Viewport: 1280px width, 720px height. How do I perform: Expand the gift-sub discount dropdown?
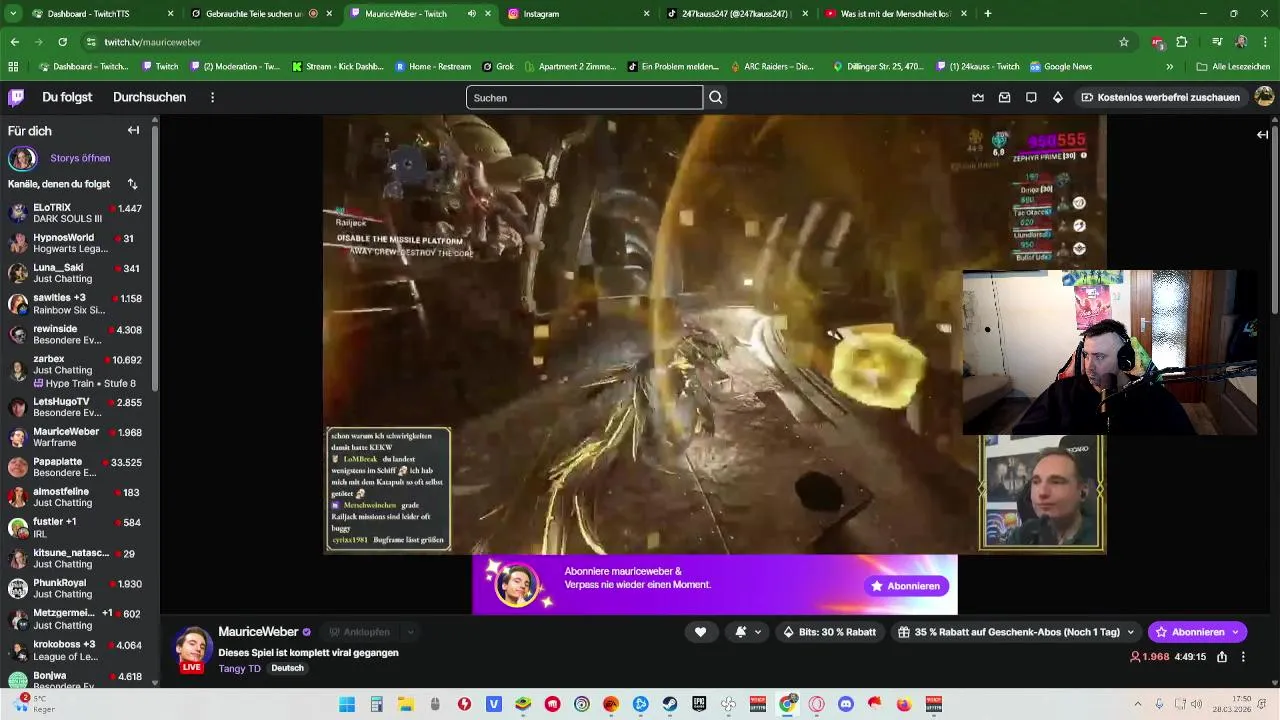[x=1131, y=632]
